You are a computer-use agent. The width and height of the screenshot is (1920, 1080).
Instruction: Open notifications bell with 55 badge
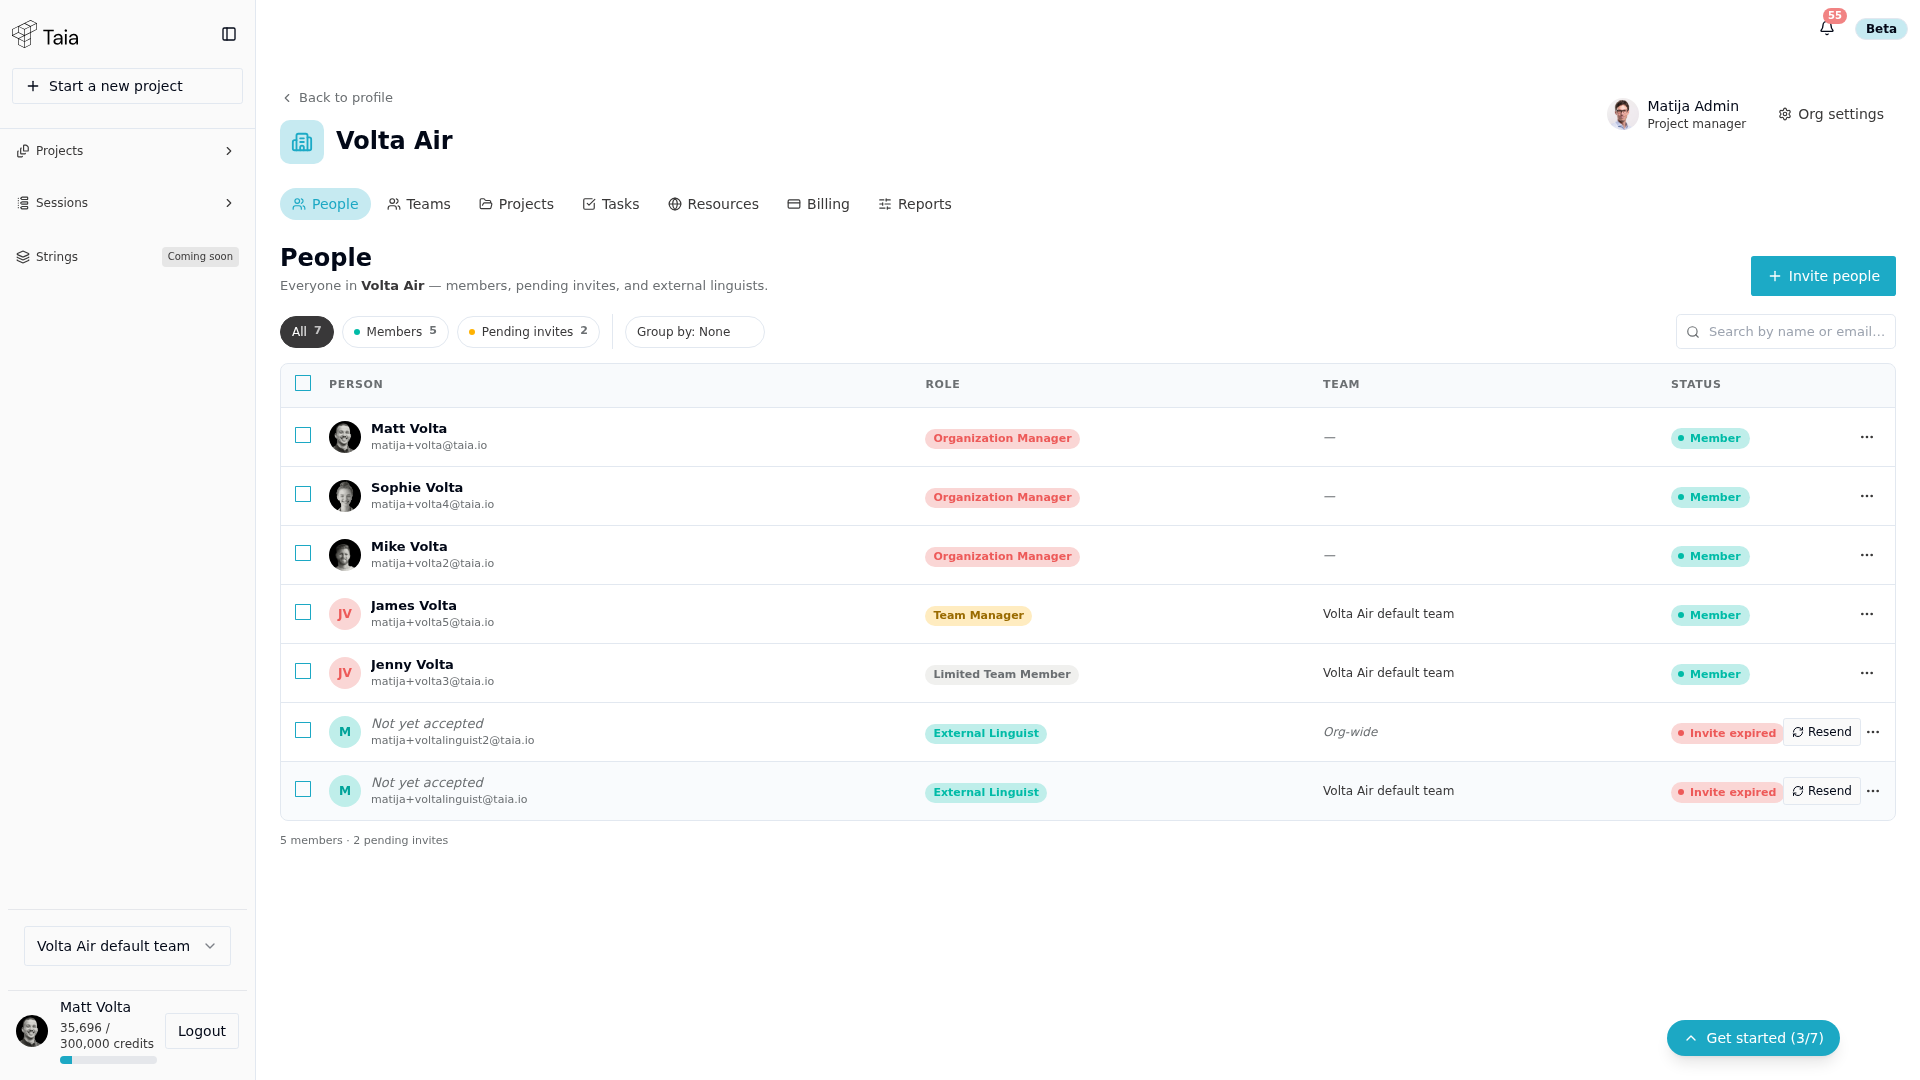tap(1827, 28)
